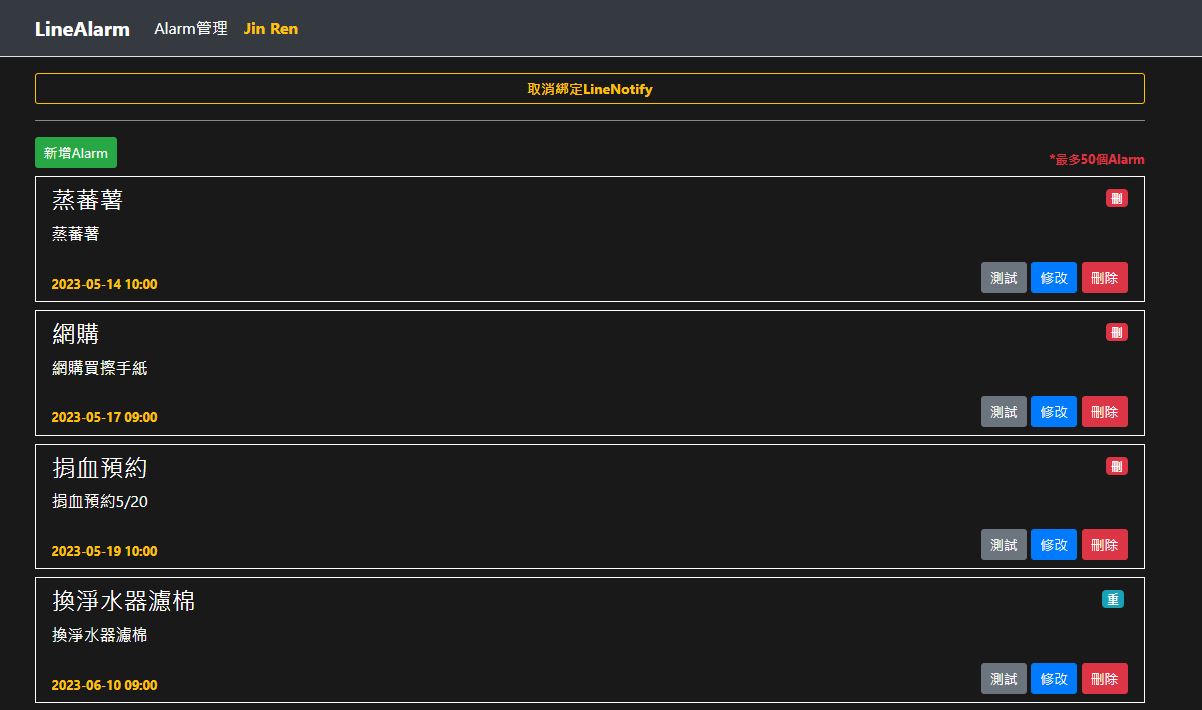Viewport: 1202px width, 710px height.
Task: Click the red 刪 badge on 捐血預約 alarm
Action: pyautogui.click(x=1116, y=466)
